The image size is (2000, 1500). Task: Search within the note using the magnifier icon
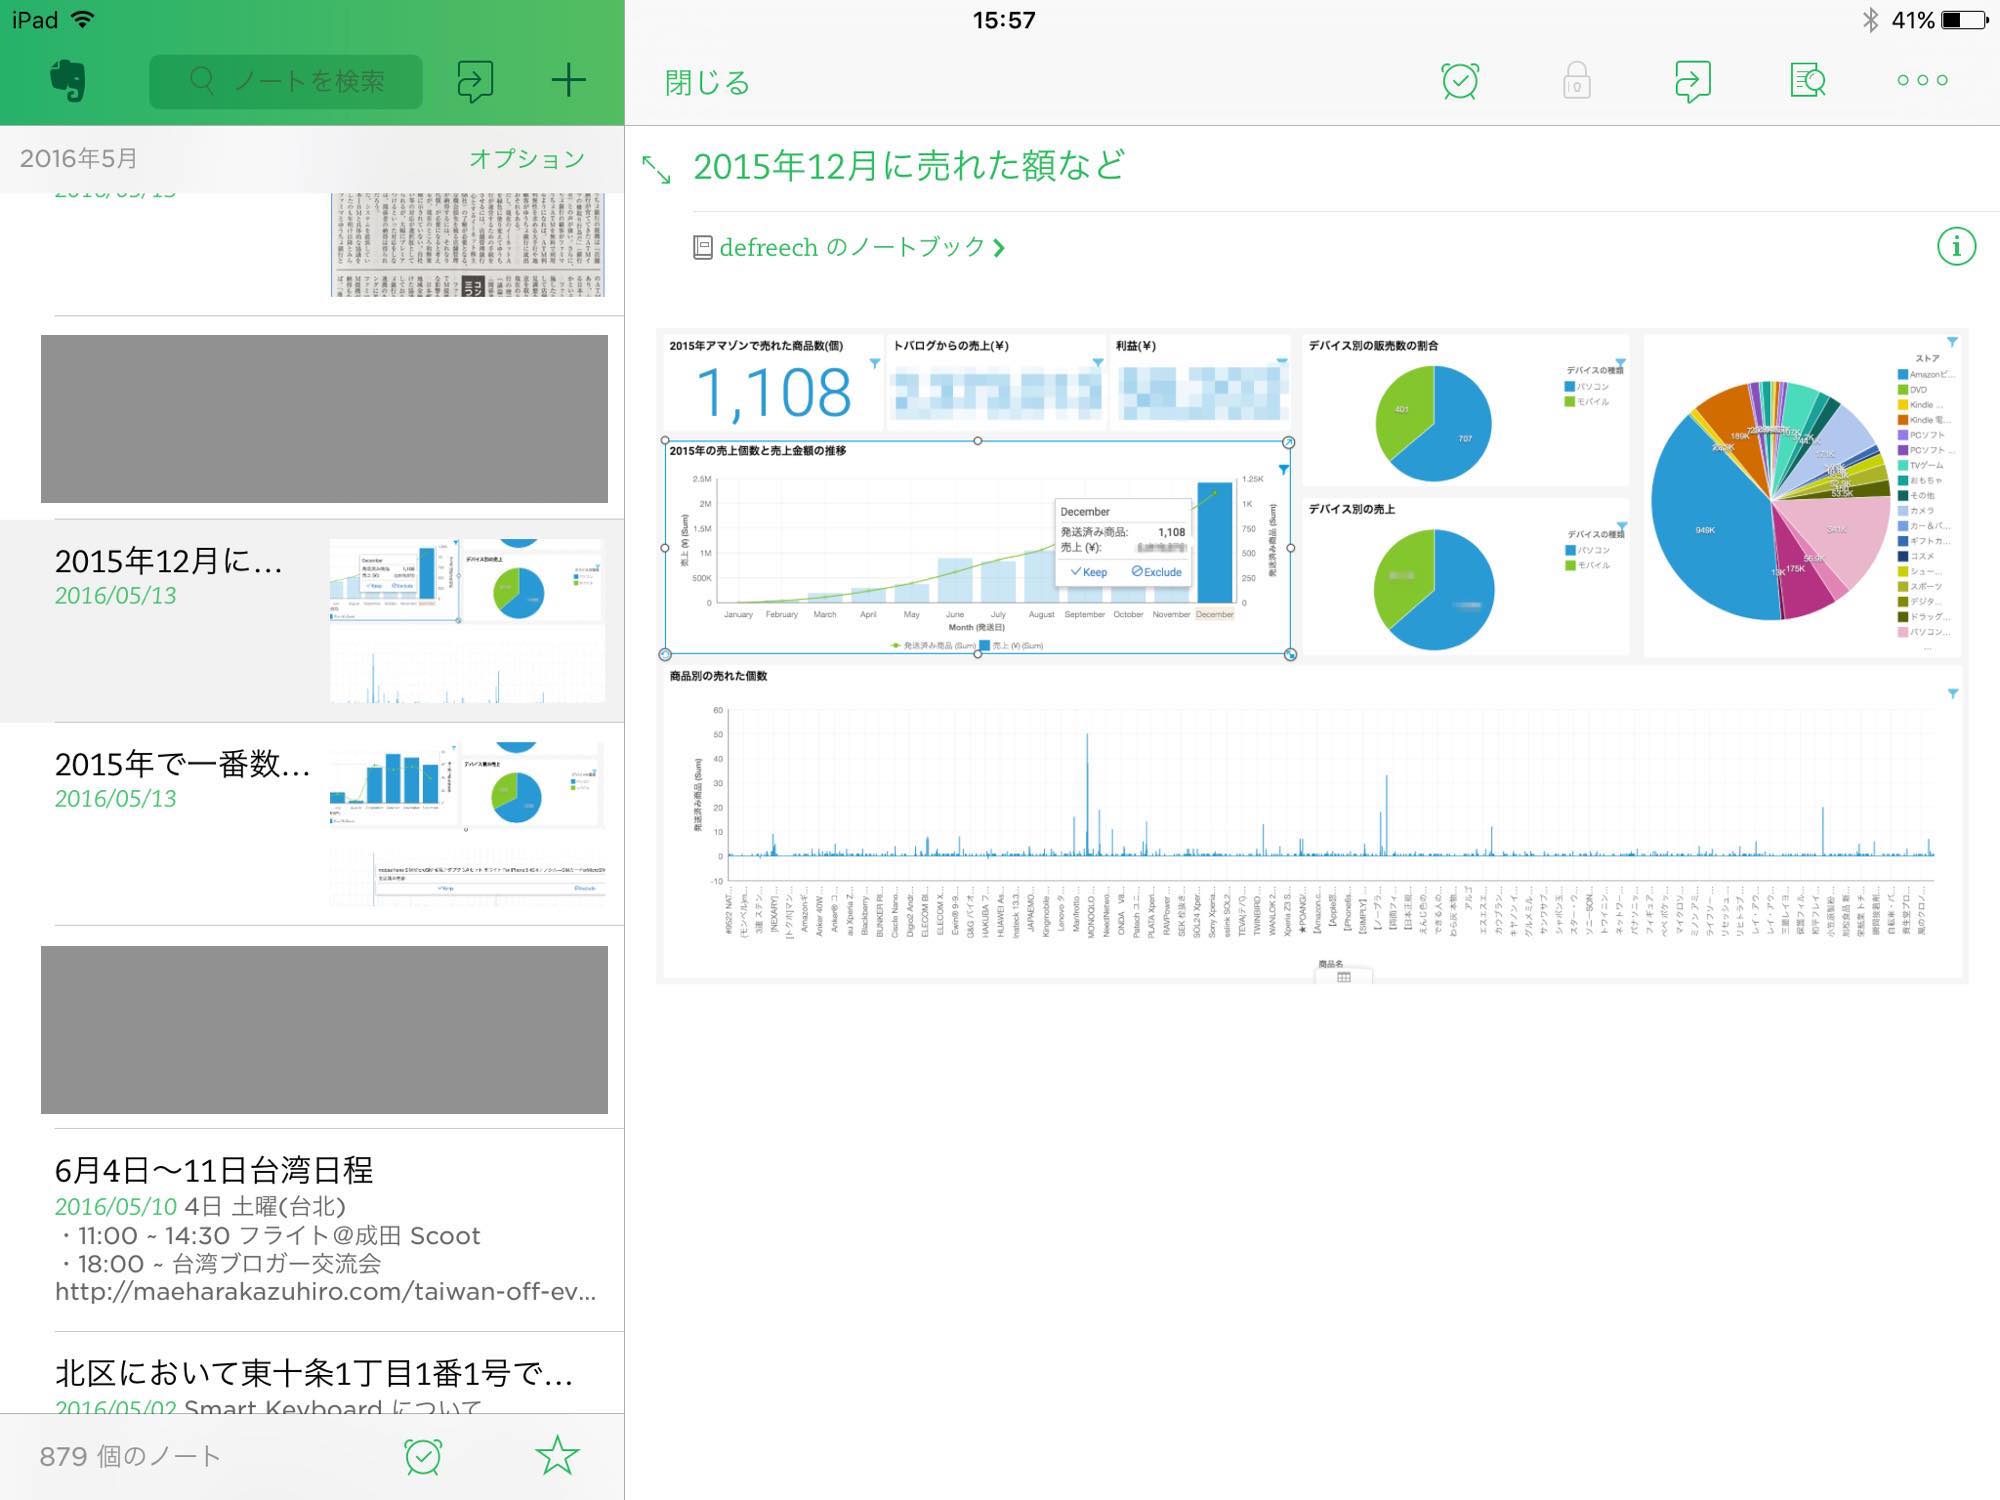click(x=1807, y=80)
